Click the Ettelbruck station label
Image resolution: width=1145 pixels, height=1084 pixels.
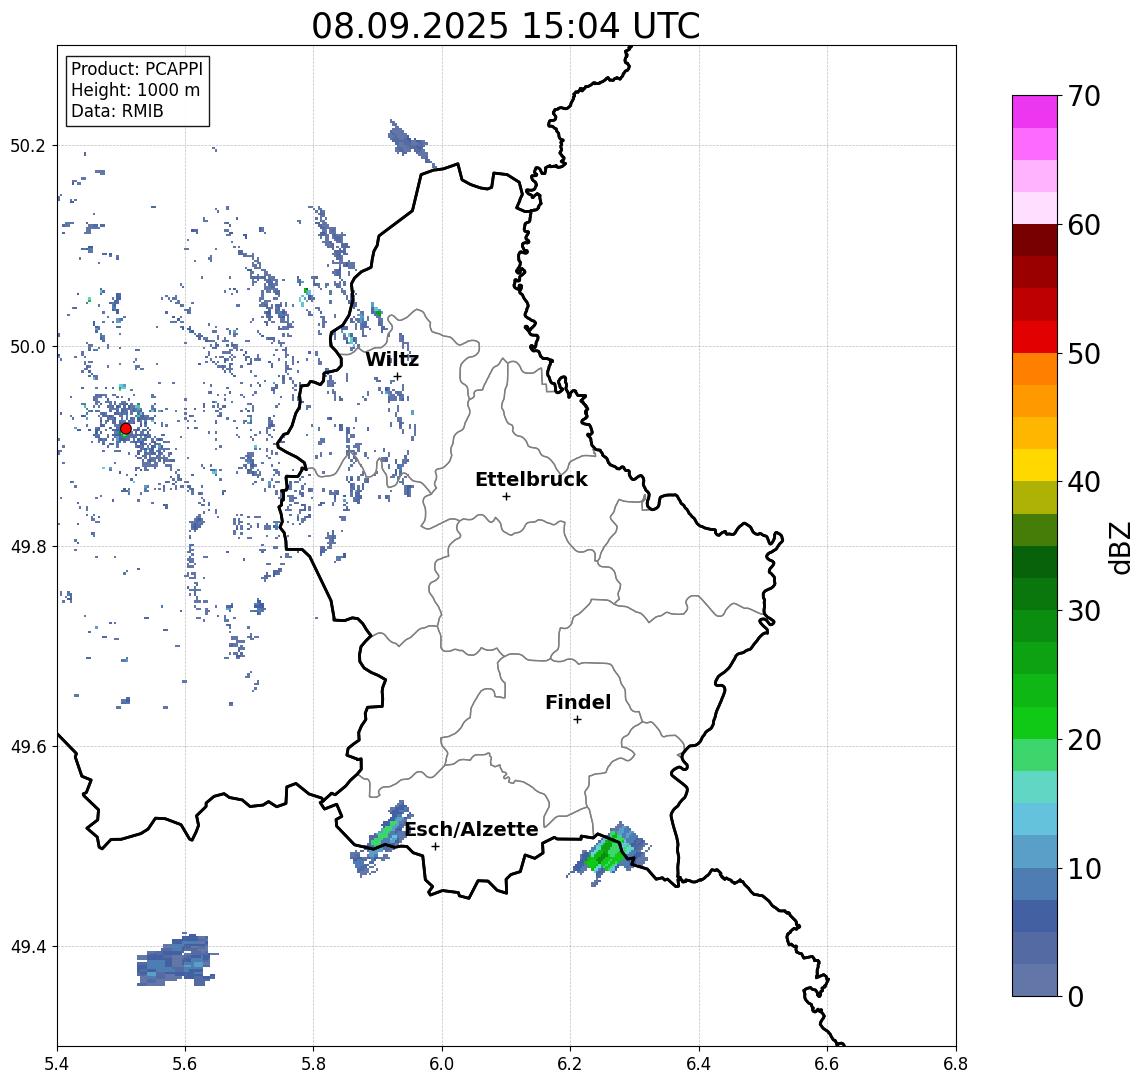(x=531, y=479)
